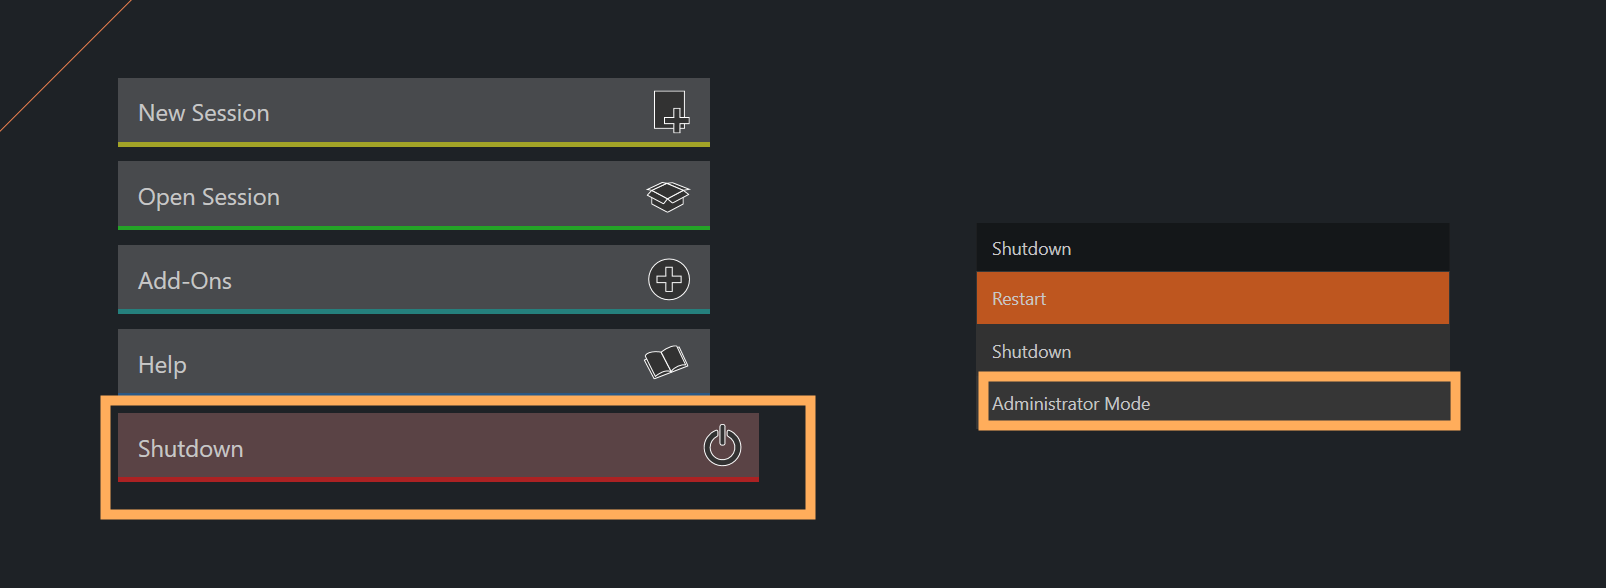Click the red underline beneath Shutdown button

(x=438, y=480)
